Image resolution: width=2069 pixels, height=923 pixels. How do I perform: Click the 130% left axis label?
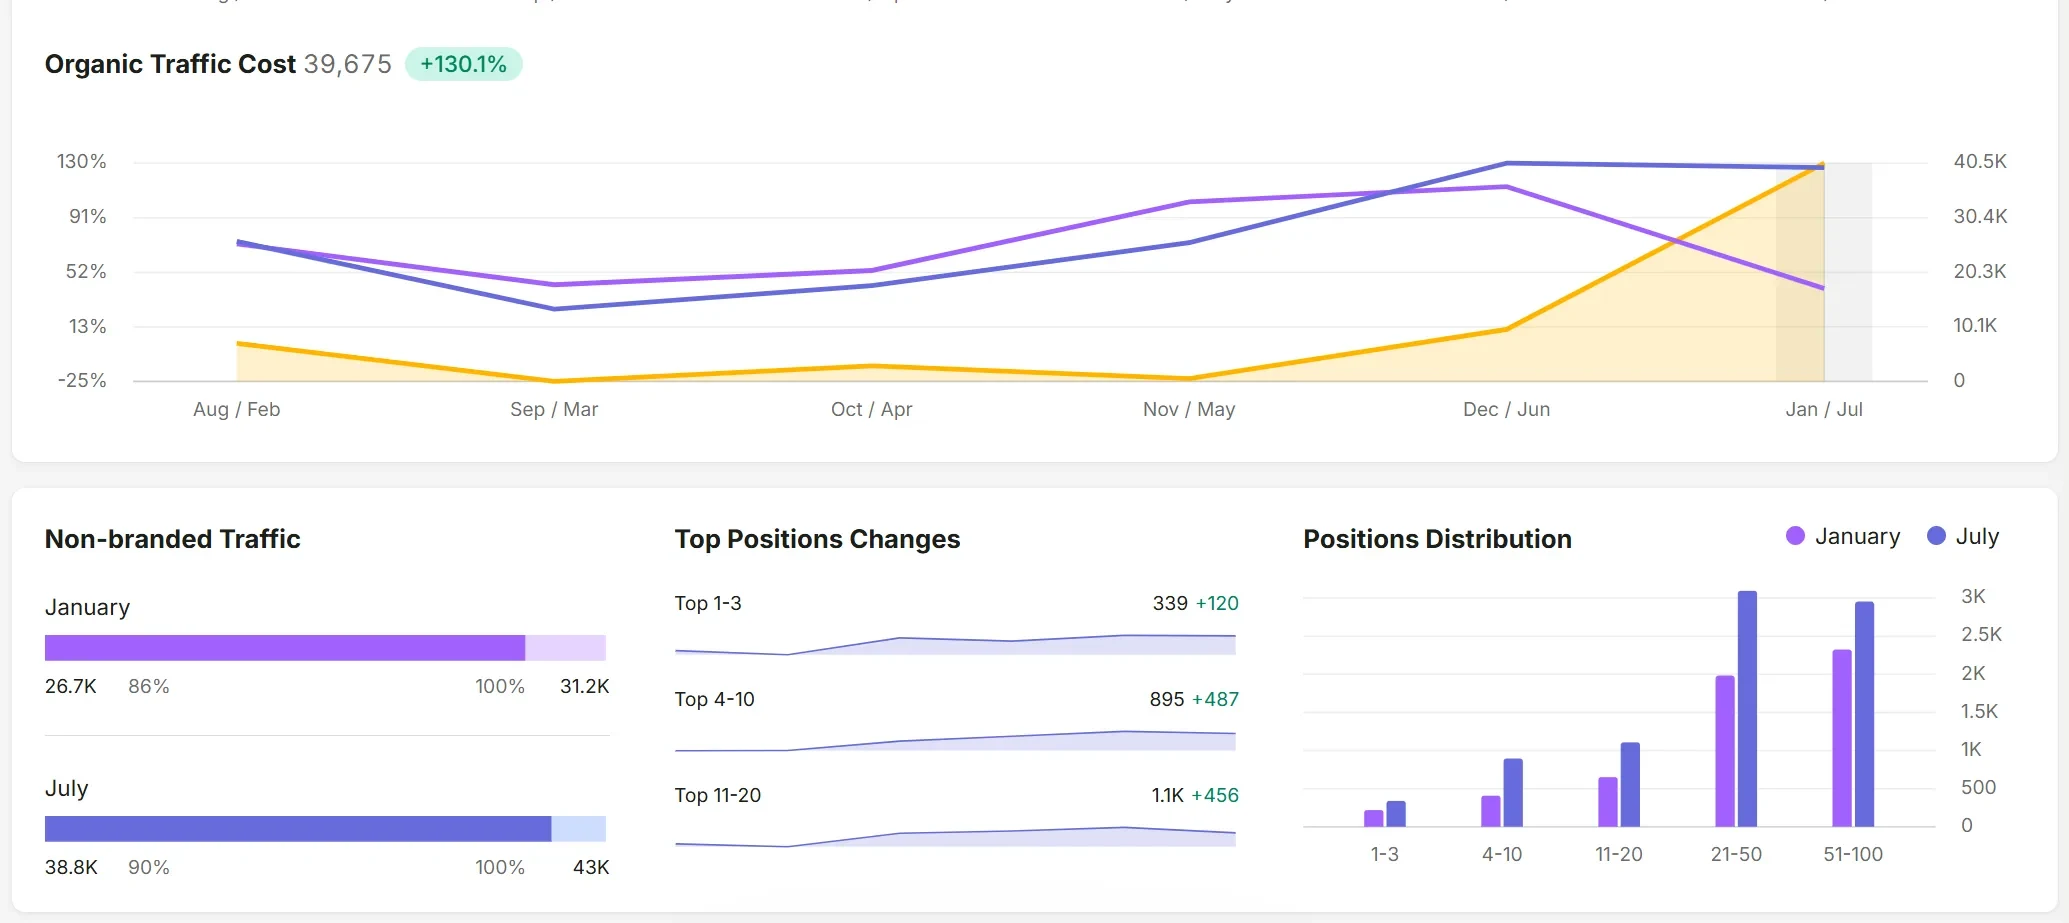81,161
